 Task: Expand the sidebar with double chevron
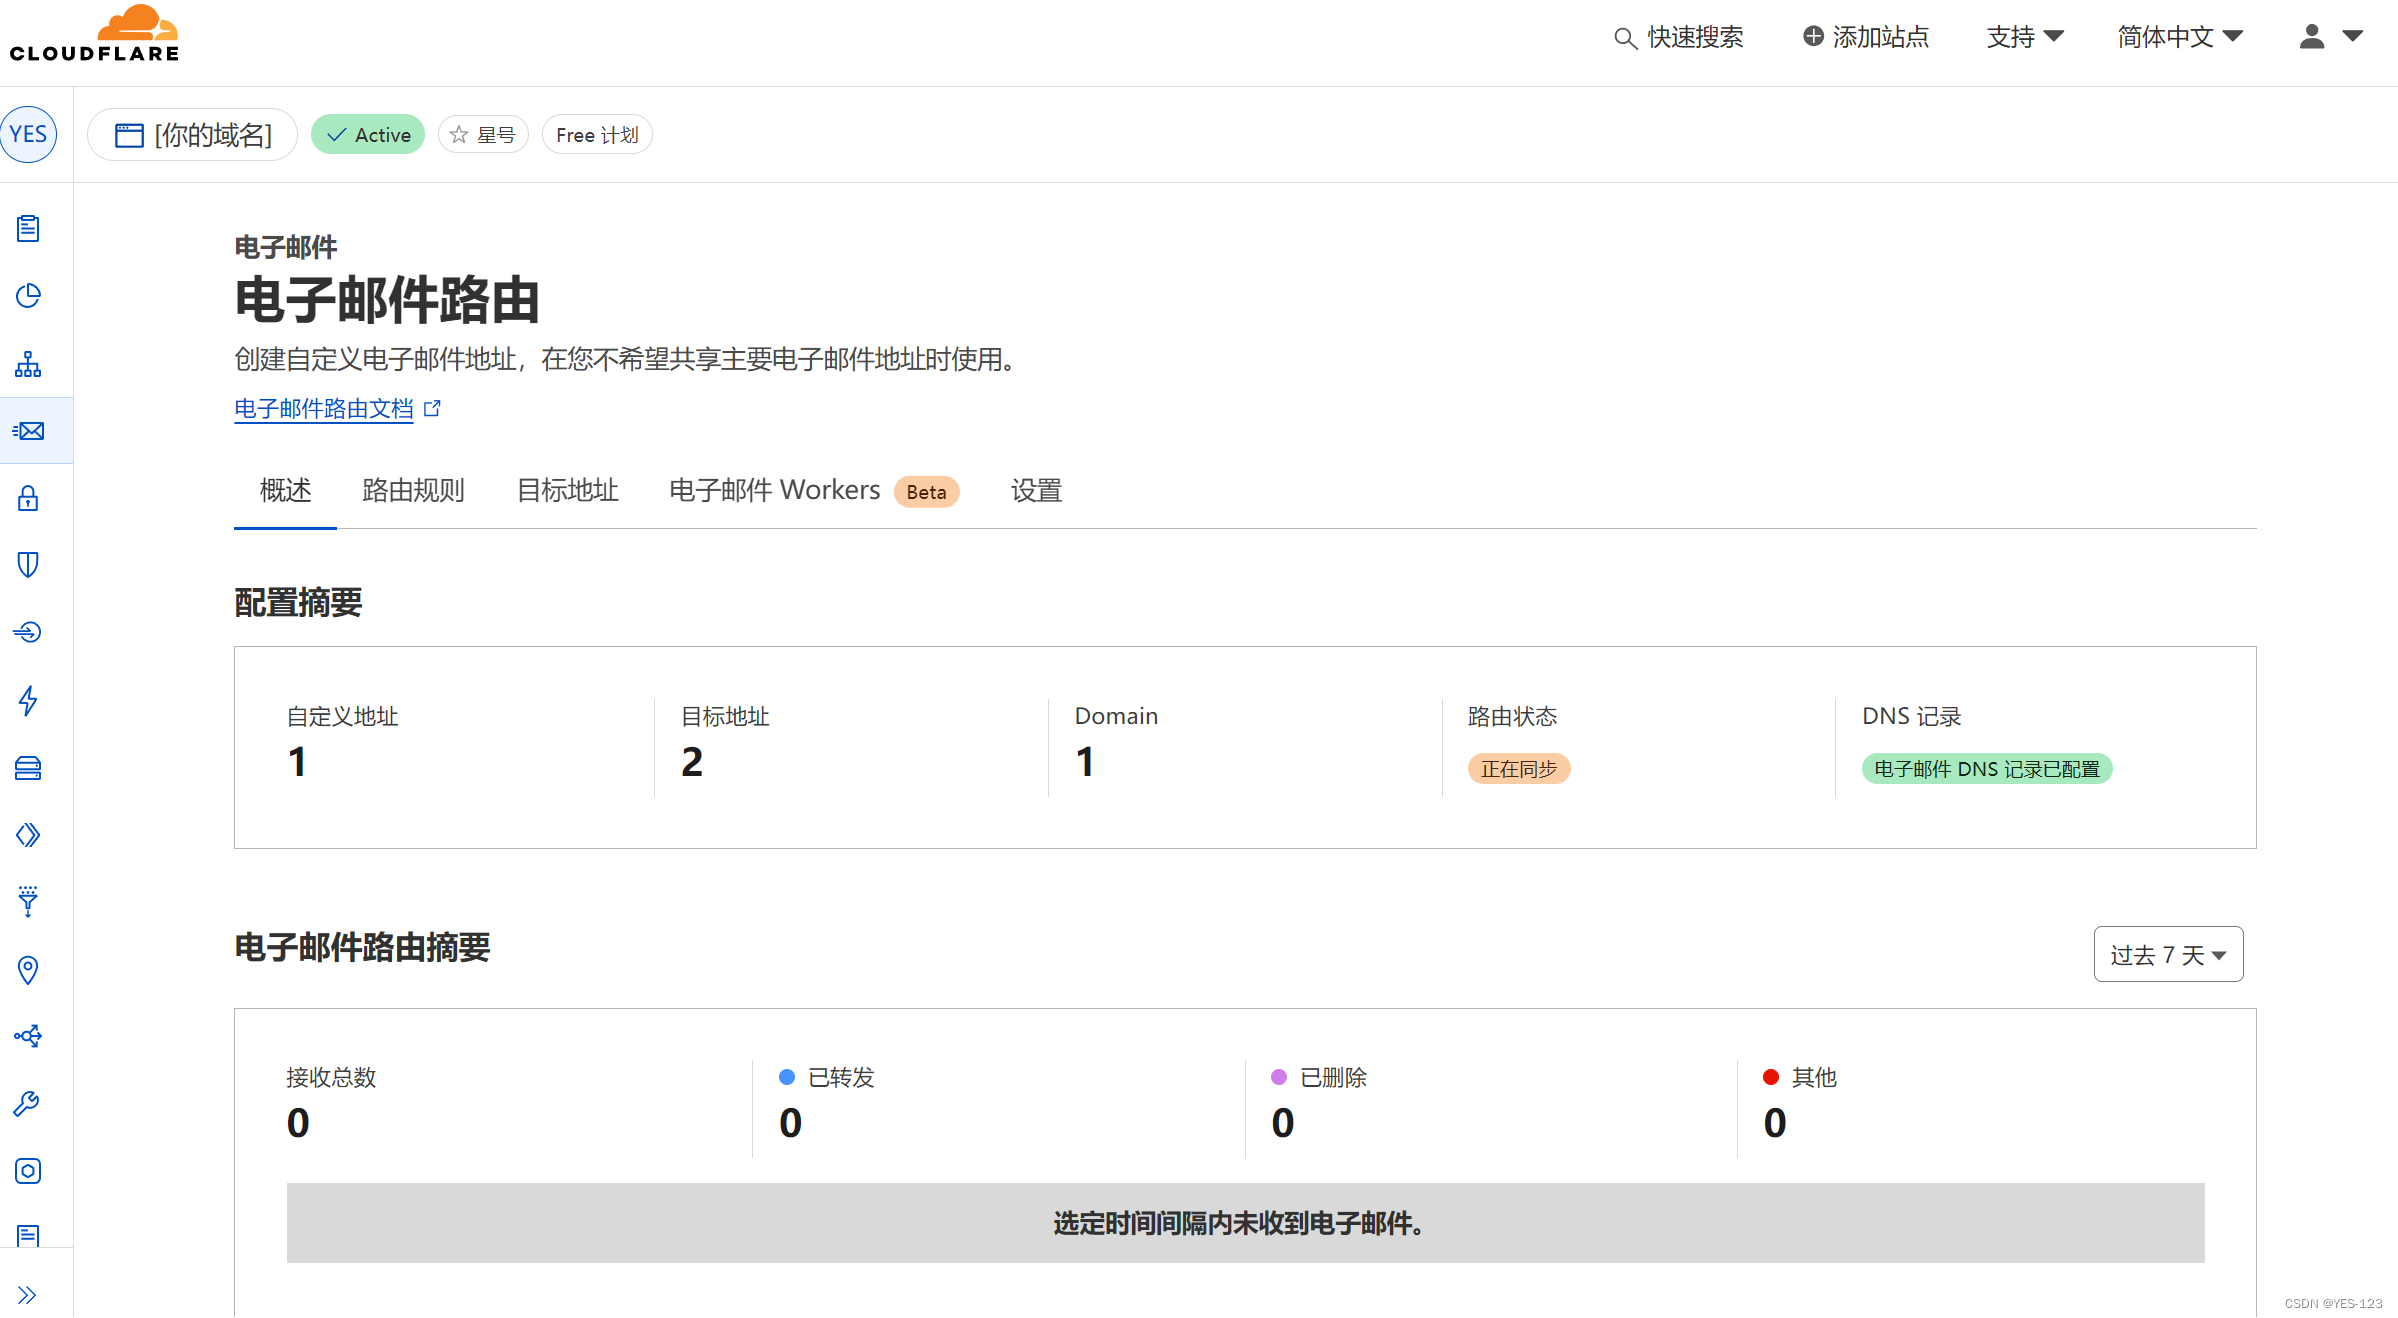[x=27, y=1295]
